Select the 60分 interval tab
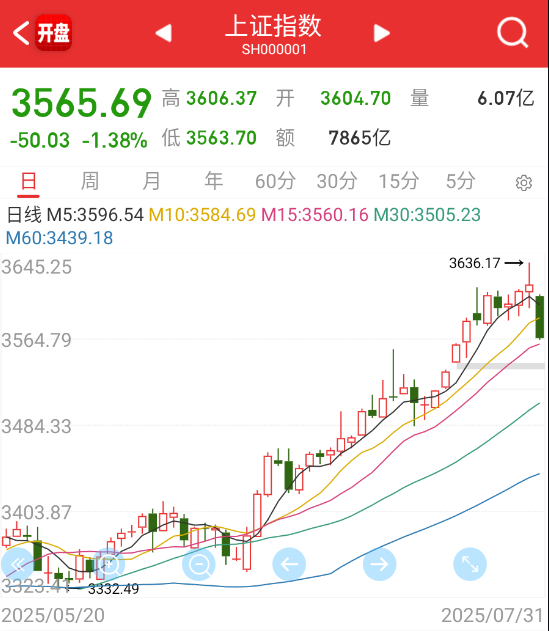 point(275,181)
